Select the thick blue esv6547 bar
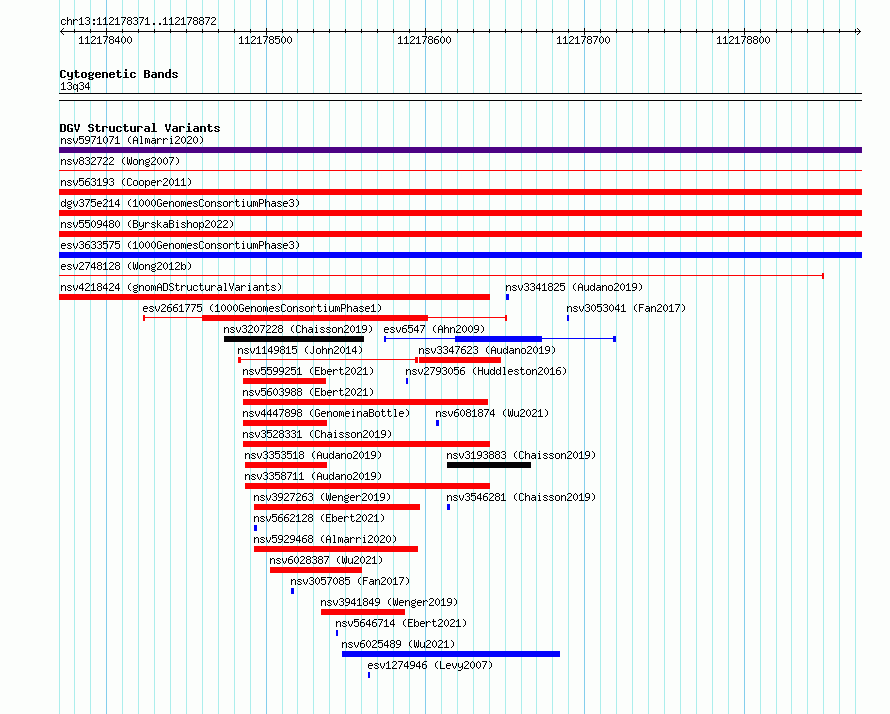Viewport: 890px width, 714px height. tap(498, 339)
